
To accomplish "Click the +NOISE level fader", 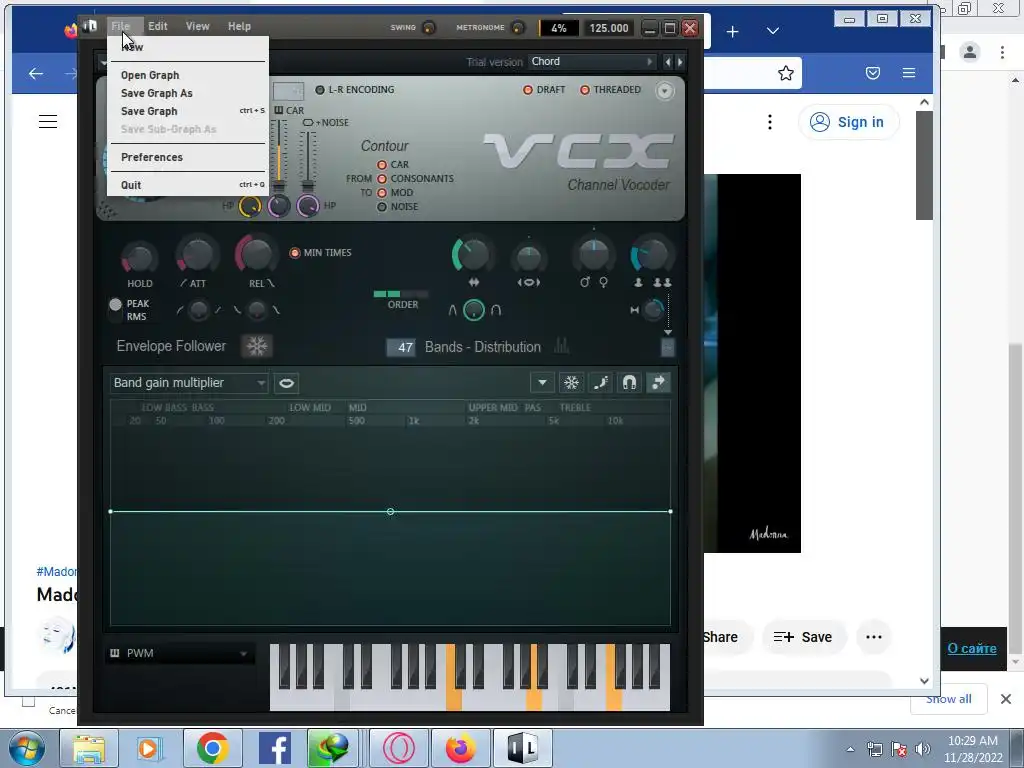I will pyautogui.click(x=308, y=160).
